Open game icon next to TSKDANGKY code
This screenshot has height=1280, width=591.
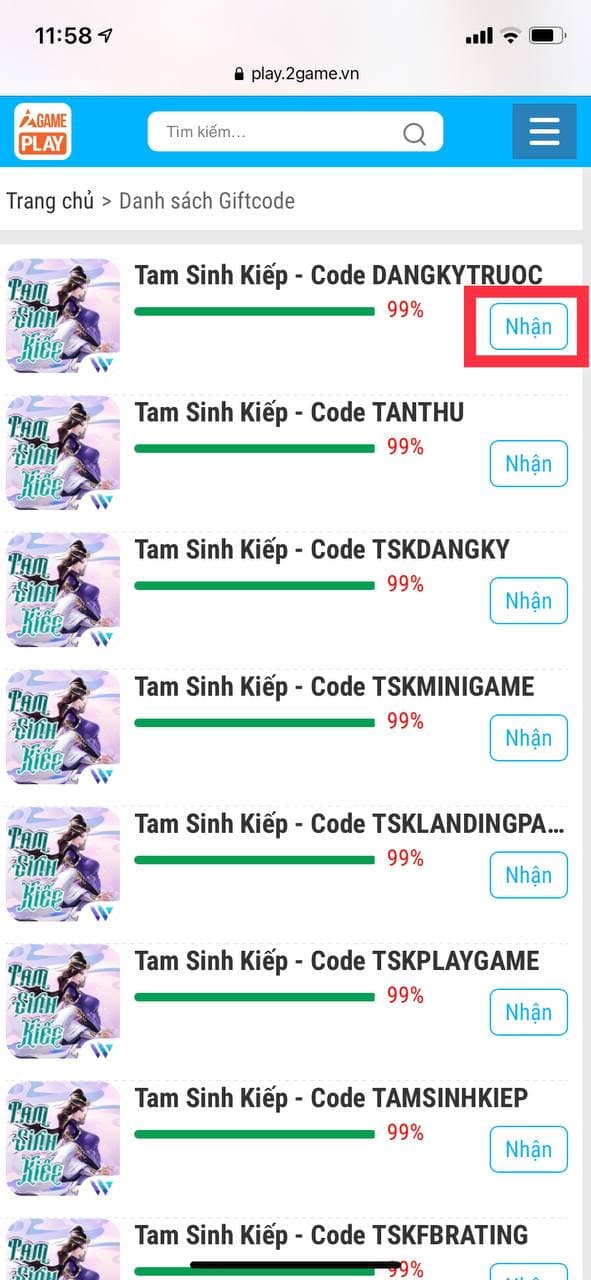(x=63, y=590)
